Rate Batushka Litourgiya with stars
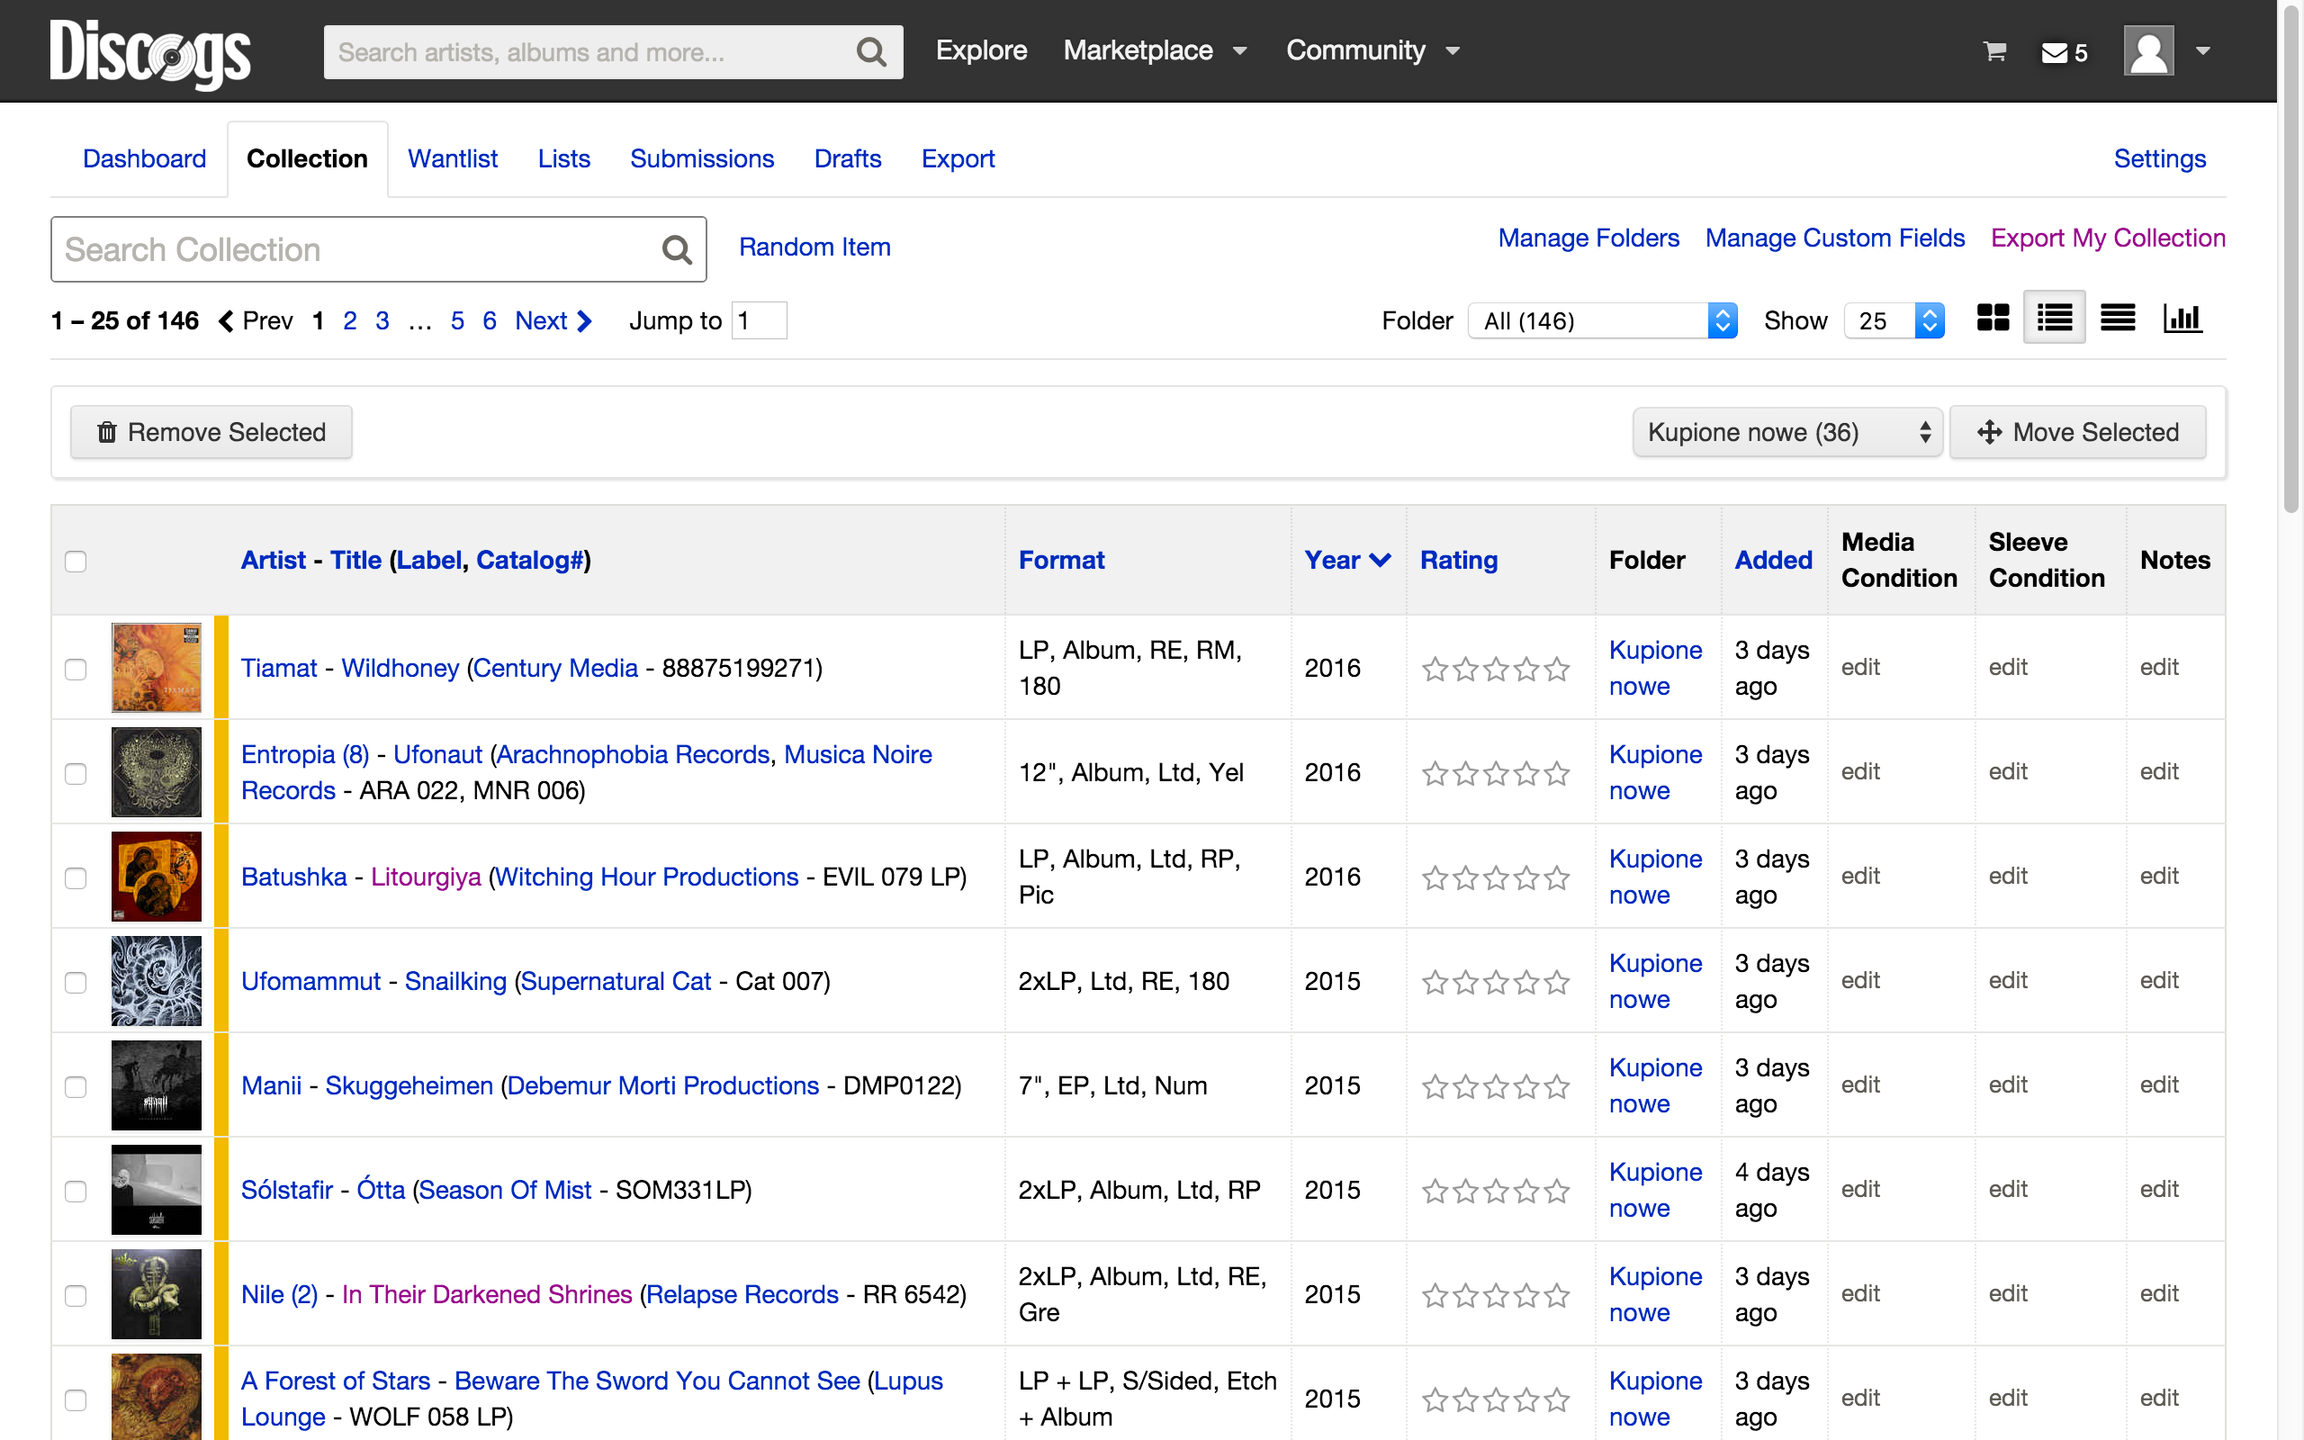The height and width of the screenshot is (1440, 2304). tap(1496, 877)
